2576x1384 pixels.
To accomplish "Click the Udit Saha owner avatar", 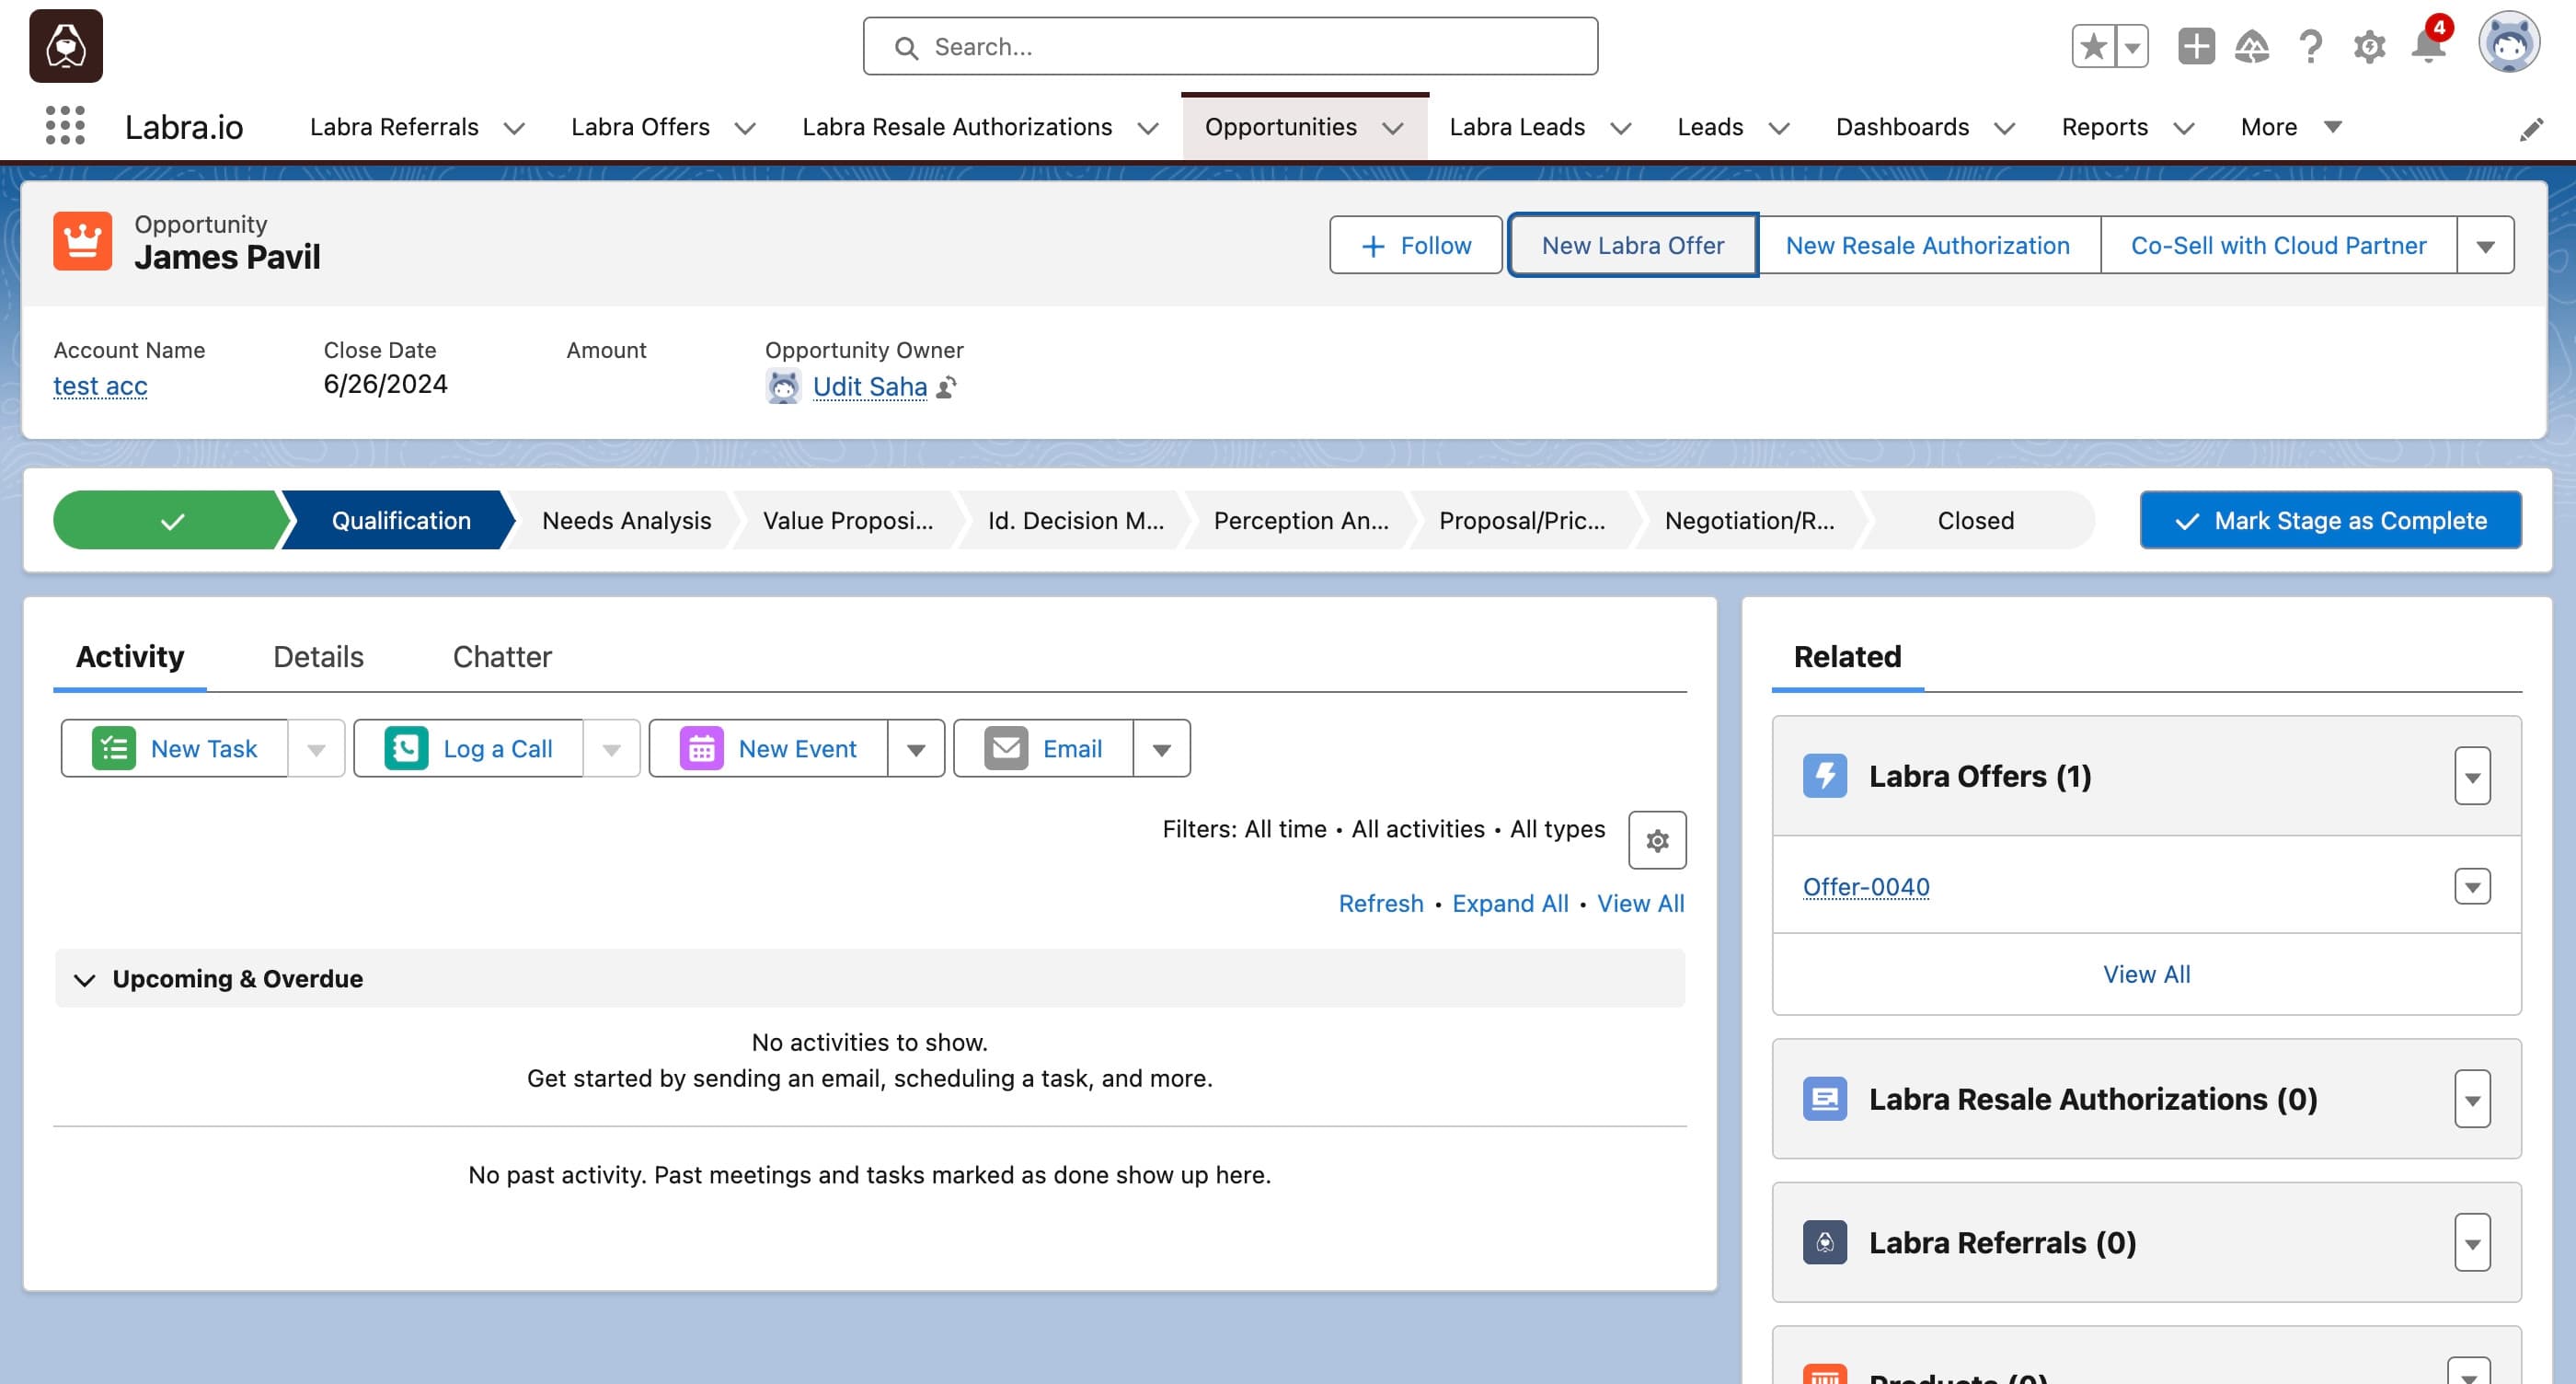I will click(x=783, y=386).
